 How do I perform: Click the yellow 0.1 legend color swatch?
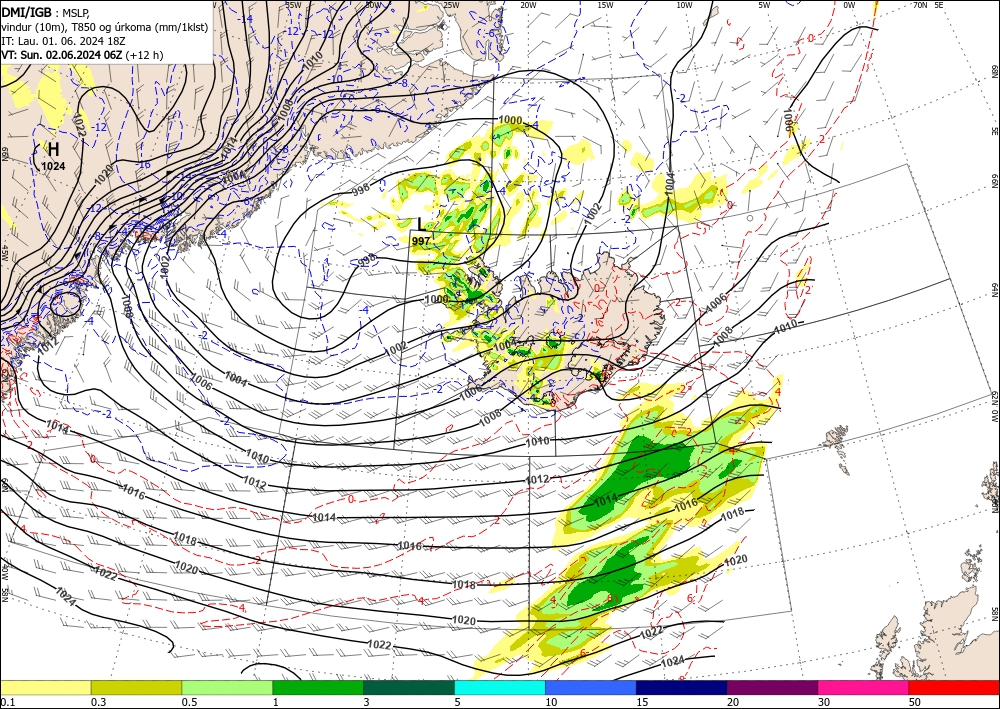[x=46, y=687]
